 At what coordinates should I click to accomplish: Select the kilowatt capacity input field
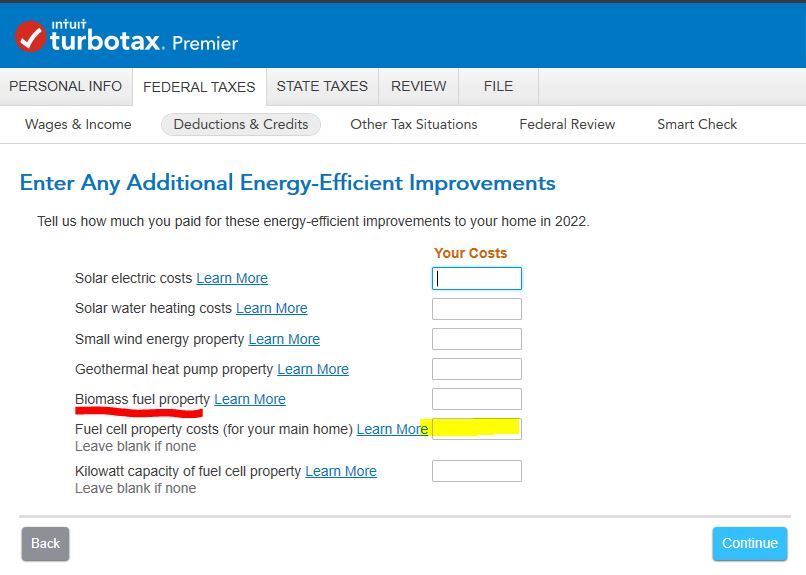477,471
